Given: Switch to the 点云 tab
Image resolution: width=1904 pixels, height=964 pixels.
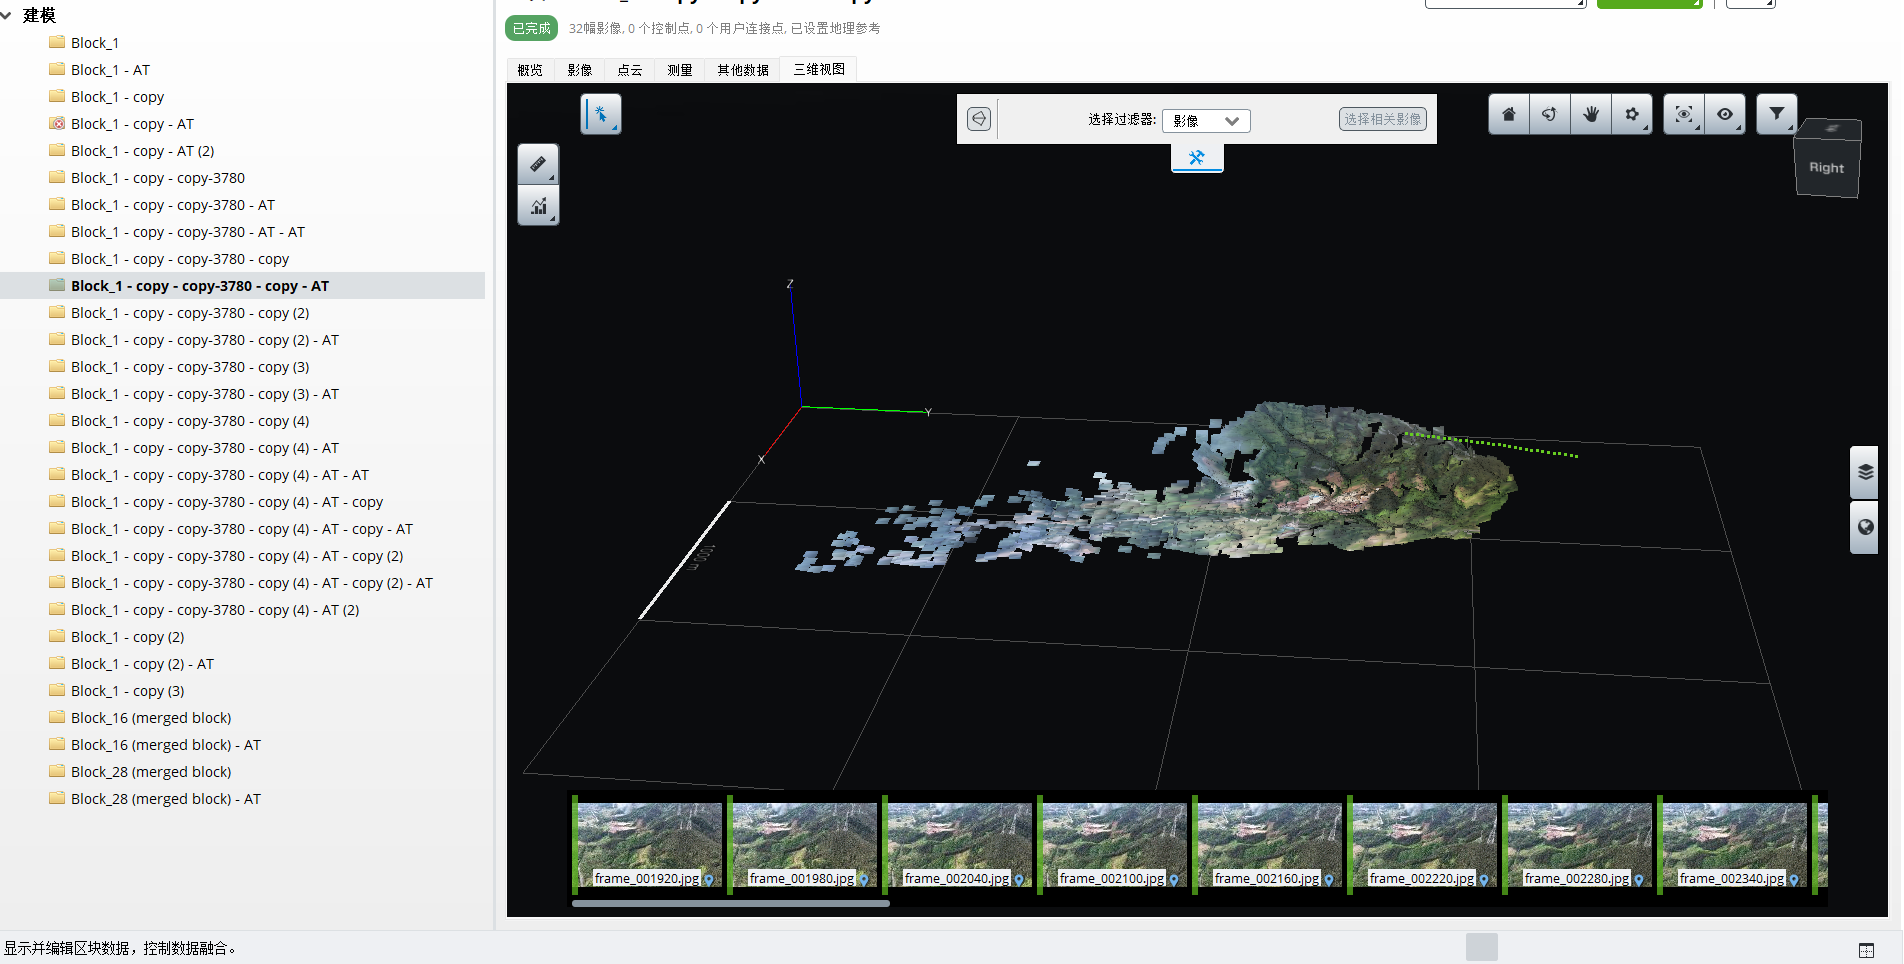Looking at the screenshot, I should click(x=630, y=70).
